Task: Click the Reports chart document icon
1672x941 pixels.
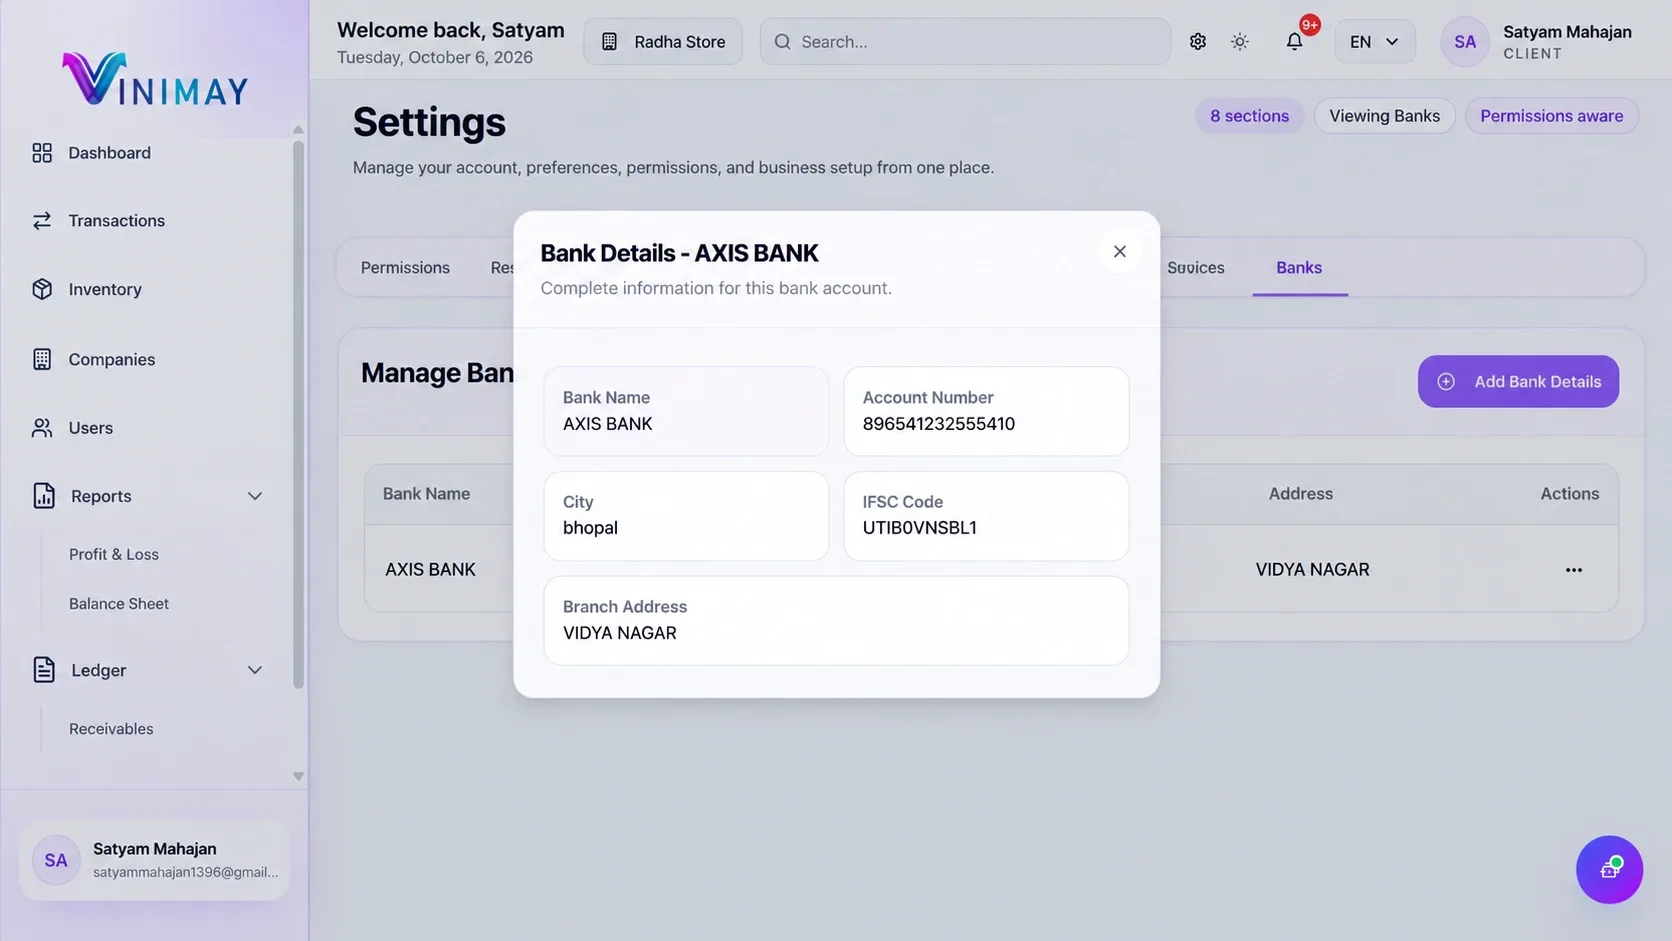Action: pos(44,496)
